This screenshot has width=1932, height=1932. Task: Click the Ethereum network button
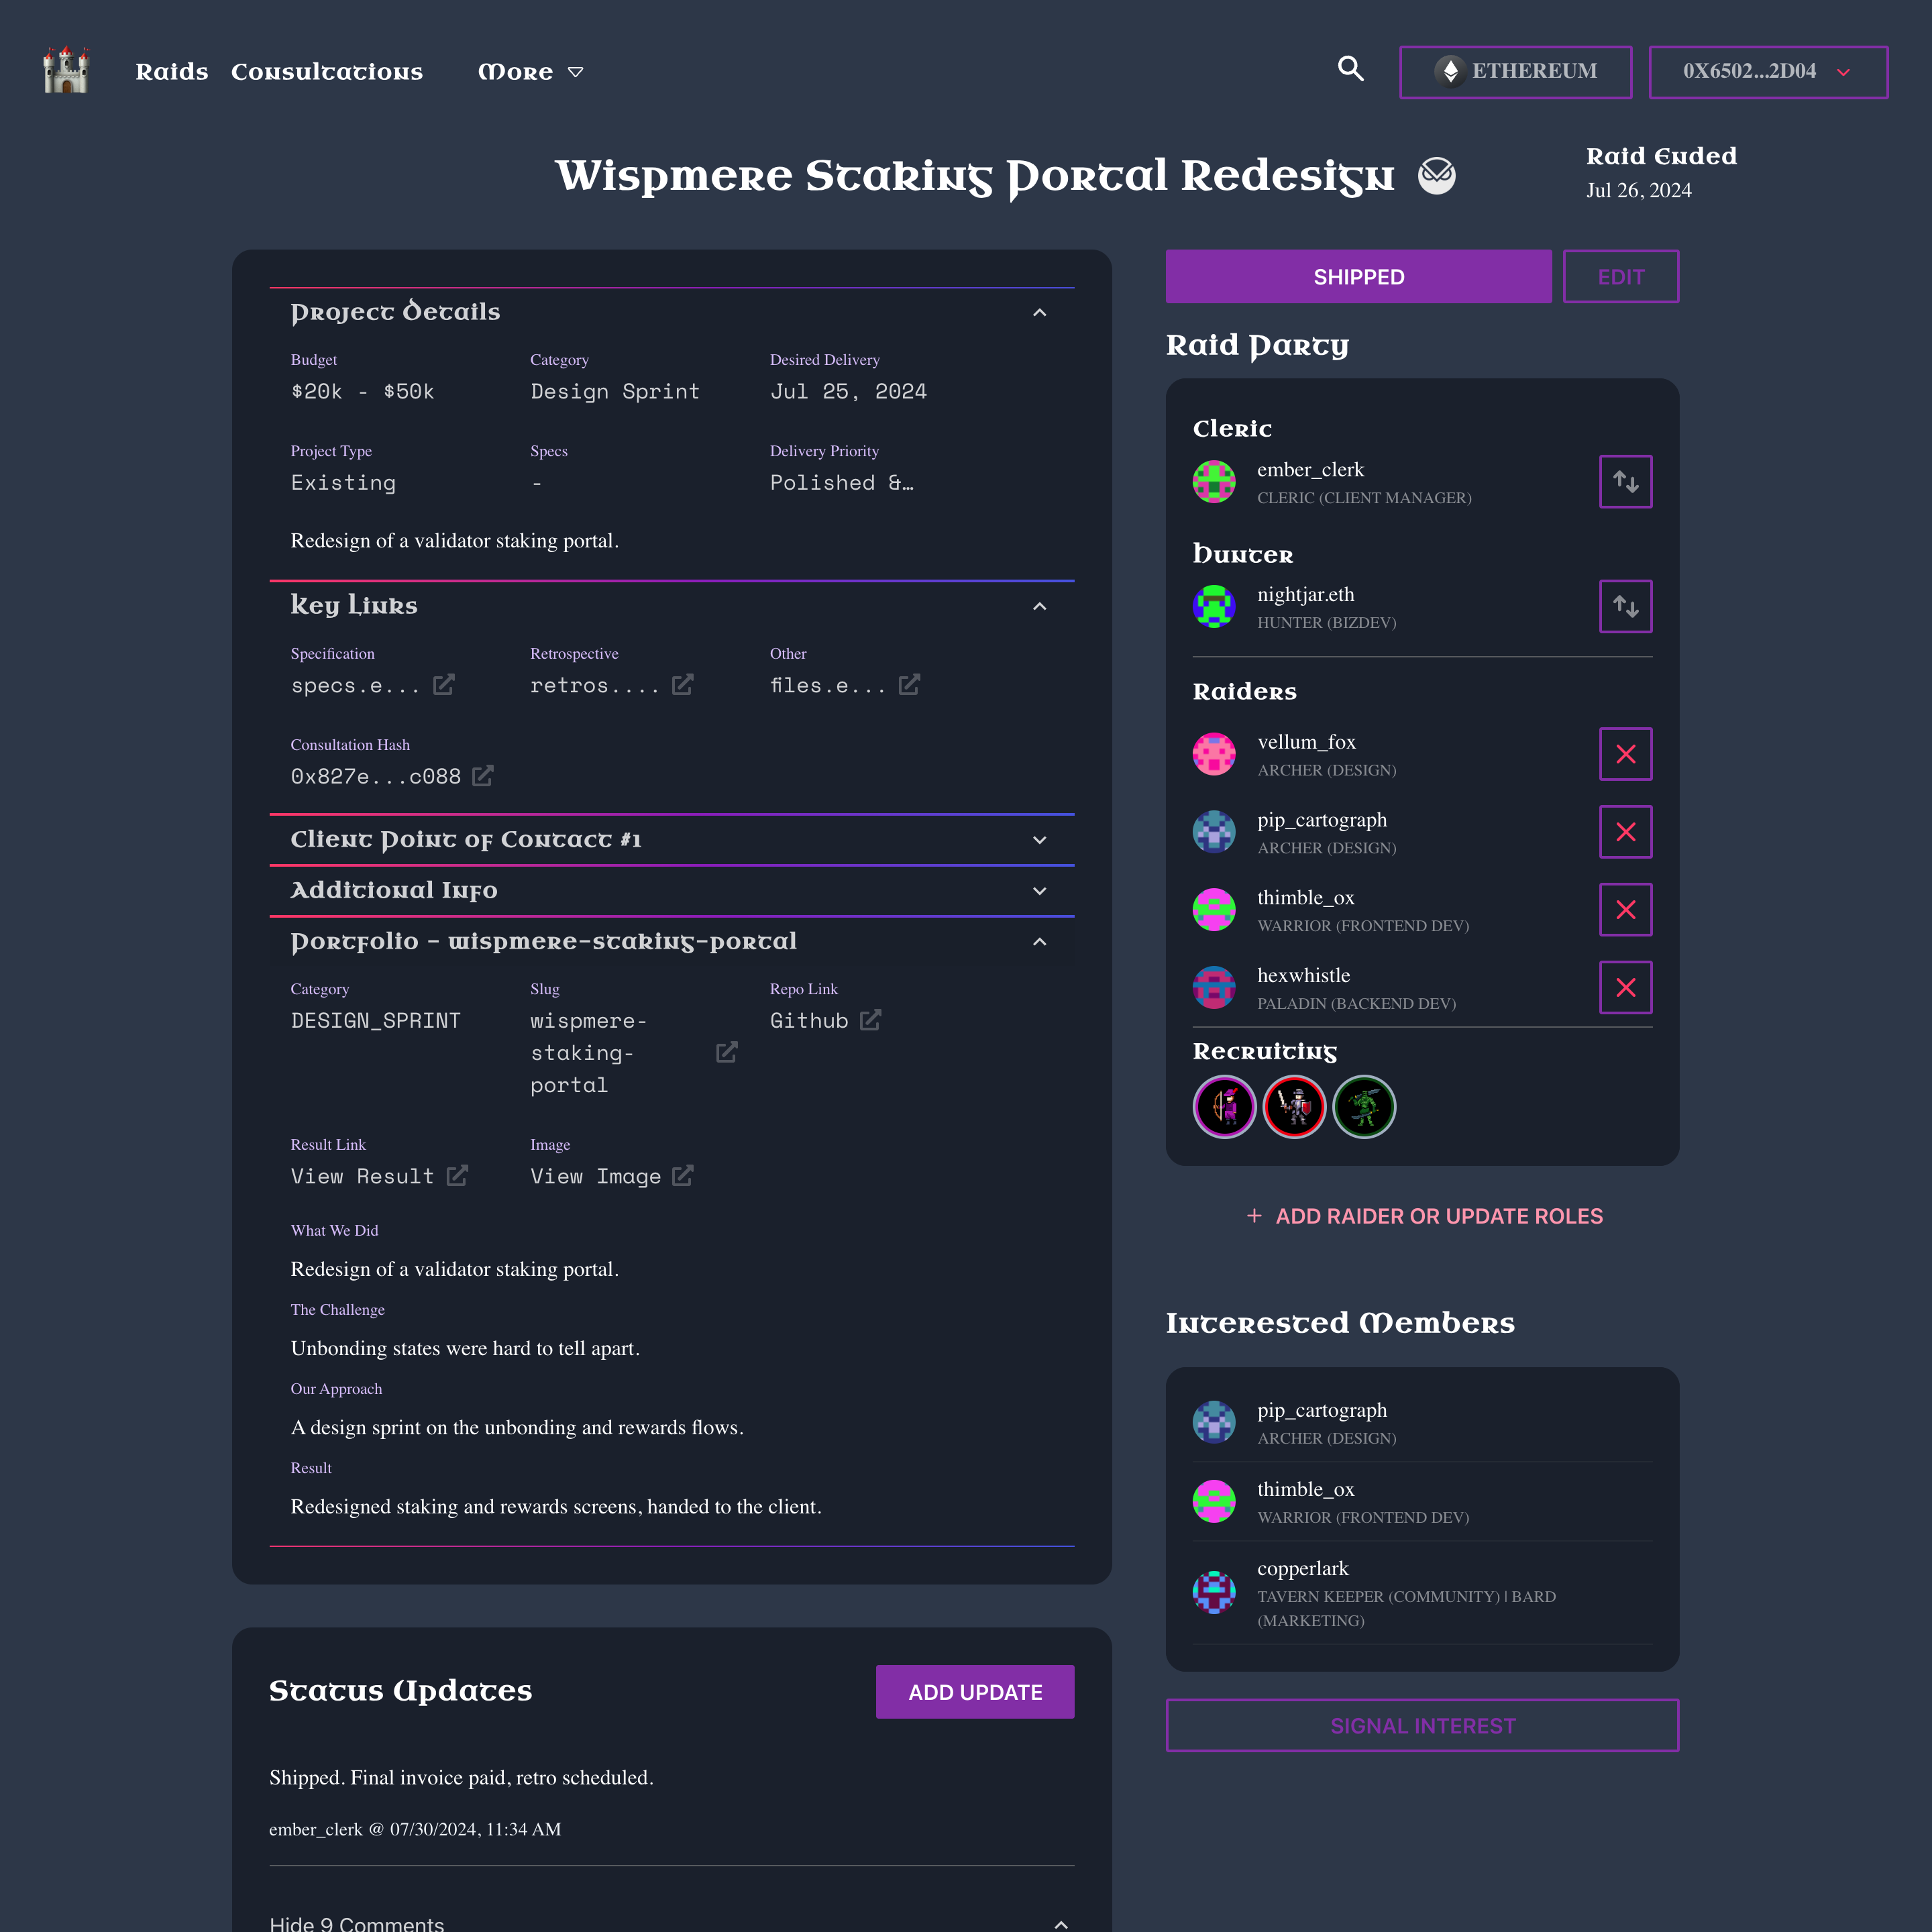(1515, 72)
